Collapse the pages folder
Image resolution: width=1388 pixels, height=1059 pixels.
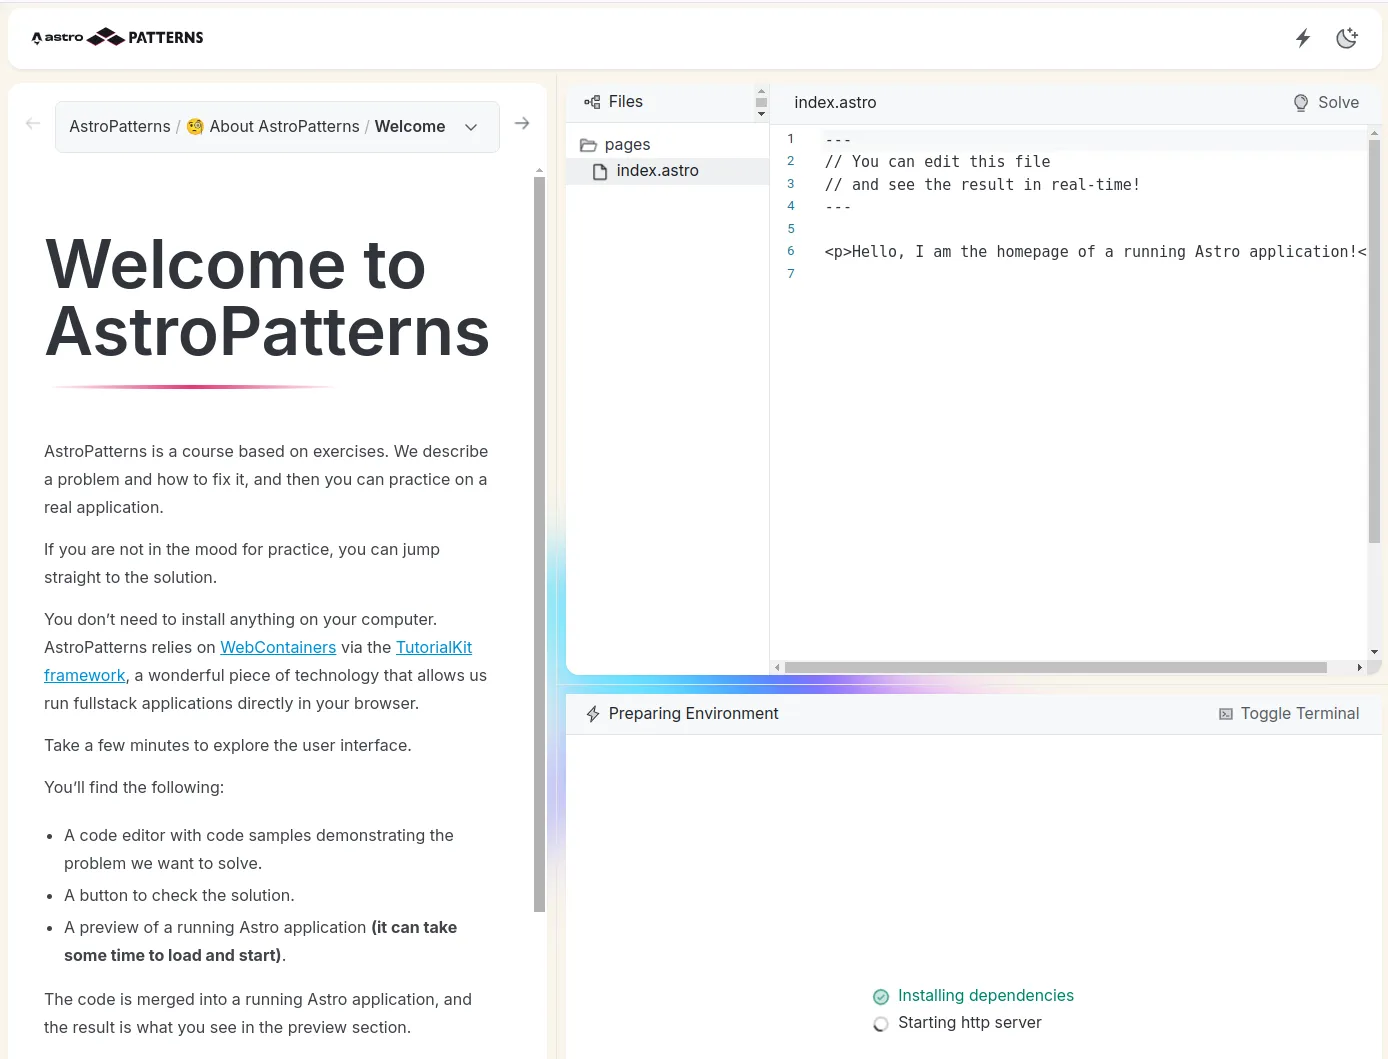(628, 145)
